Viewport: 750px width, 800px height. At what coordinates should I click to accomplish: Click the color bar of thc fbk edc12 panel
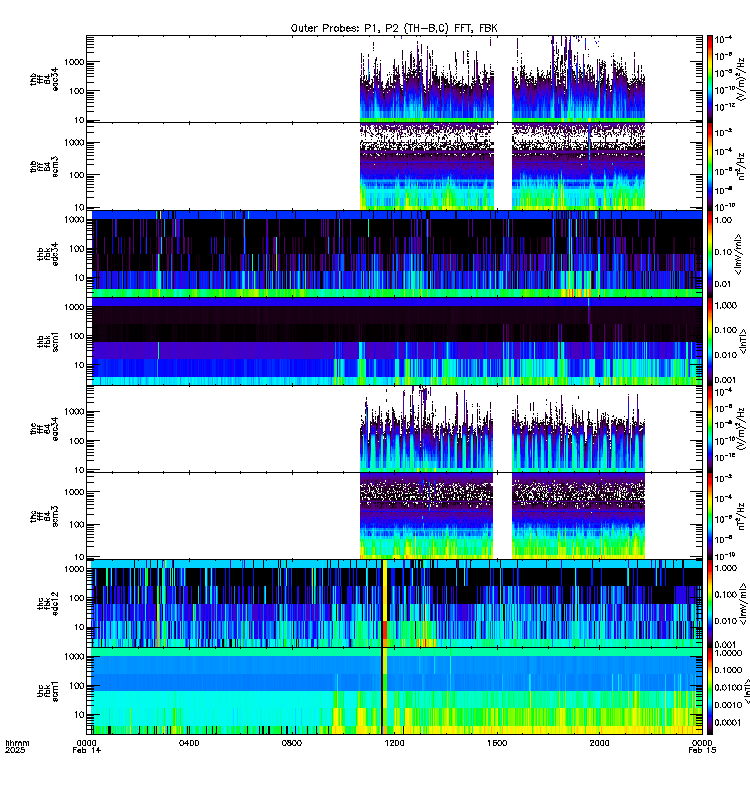[x=710, y=603]
